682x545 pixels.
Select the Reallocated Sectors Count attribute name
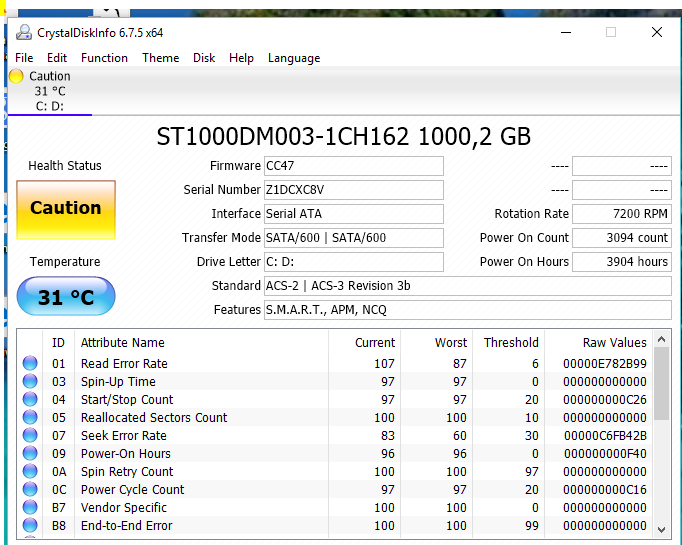[154, 417]
